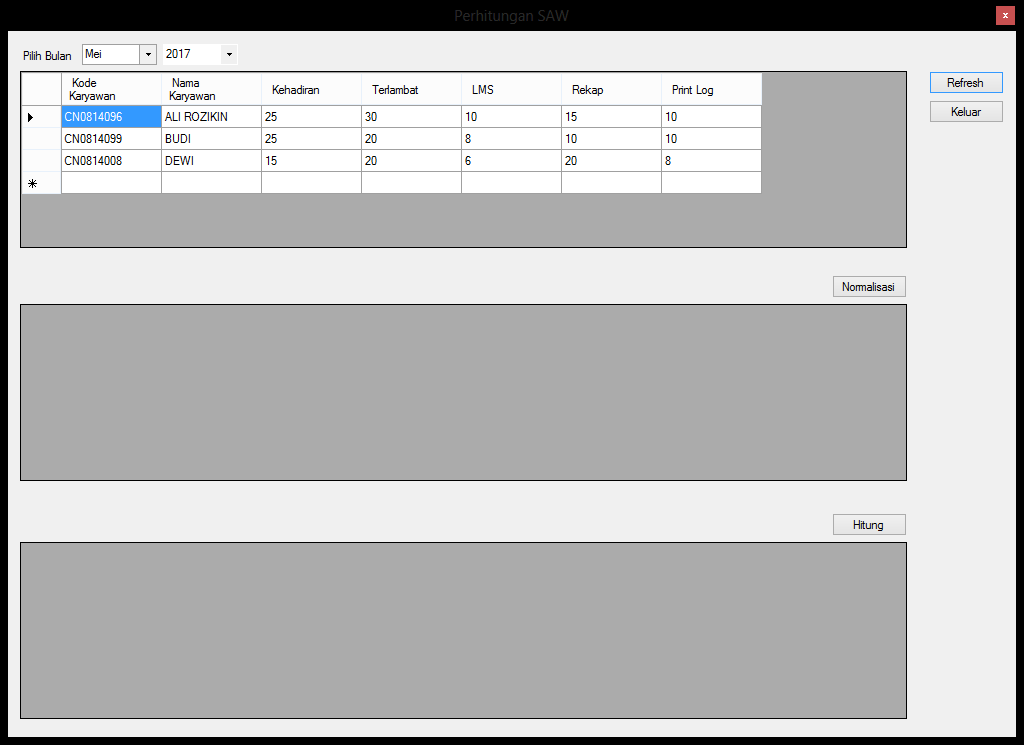
Task: Click the LMS column header
Action: pyautogui.click(x=511, y=90)
